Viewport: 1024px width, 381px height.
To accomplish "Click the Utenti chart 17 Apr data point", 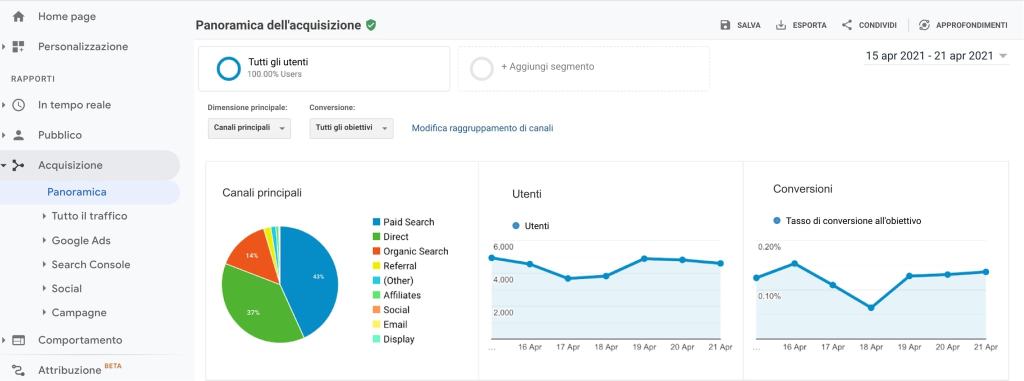I will (568, 278).
